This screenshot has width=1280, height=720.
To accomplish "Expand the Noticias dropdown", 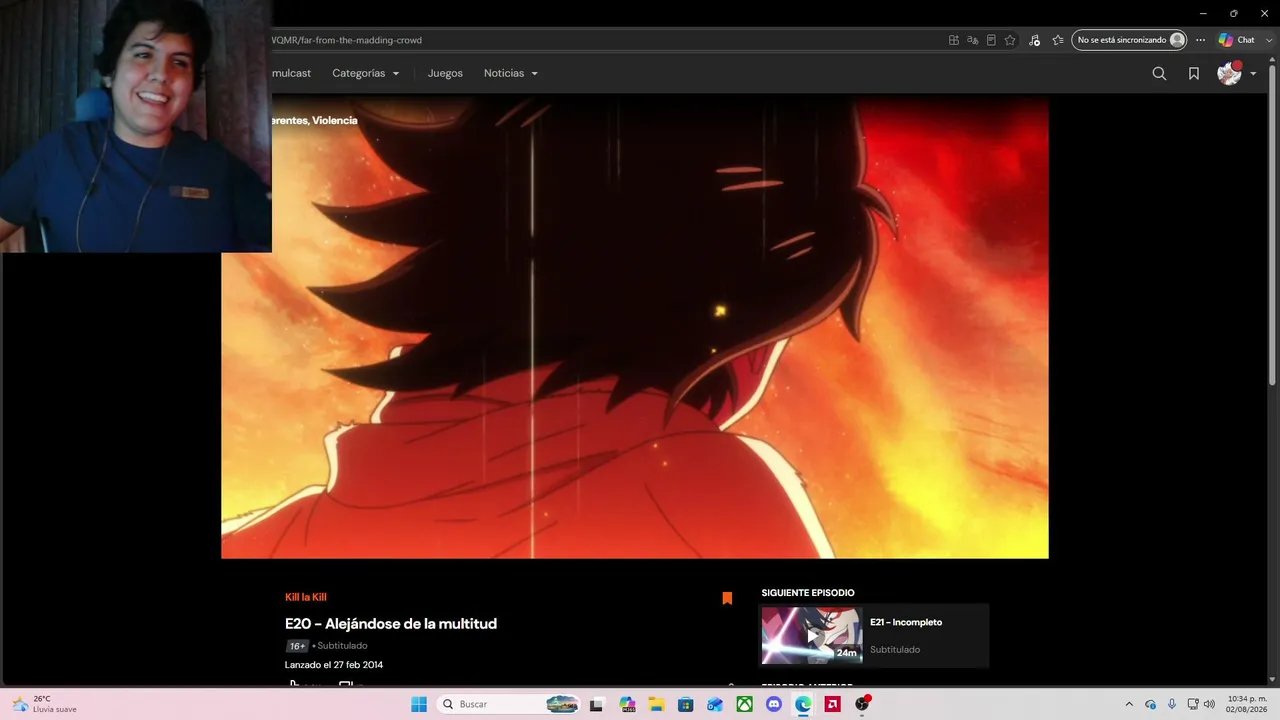I will tap(511, 73).
